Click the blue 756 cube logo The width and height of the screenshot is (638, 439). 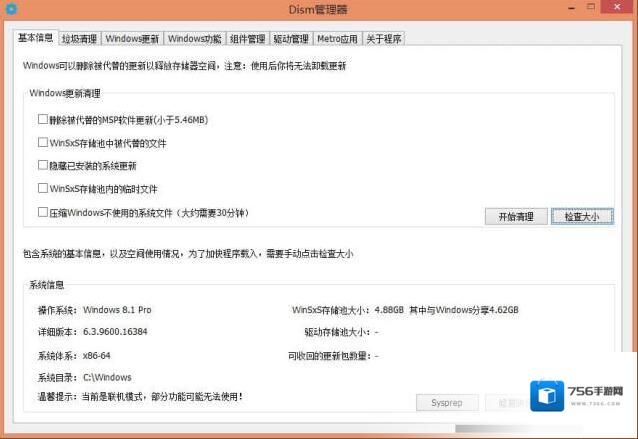pyautogui.click(x=548, y=396)
